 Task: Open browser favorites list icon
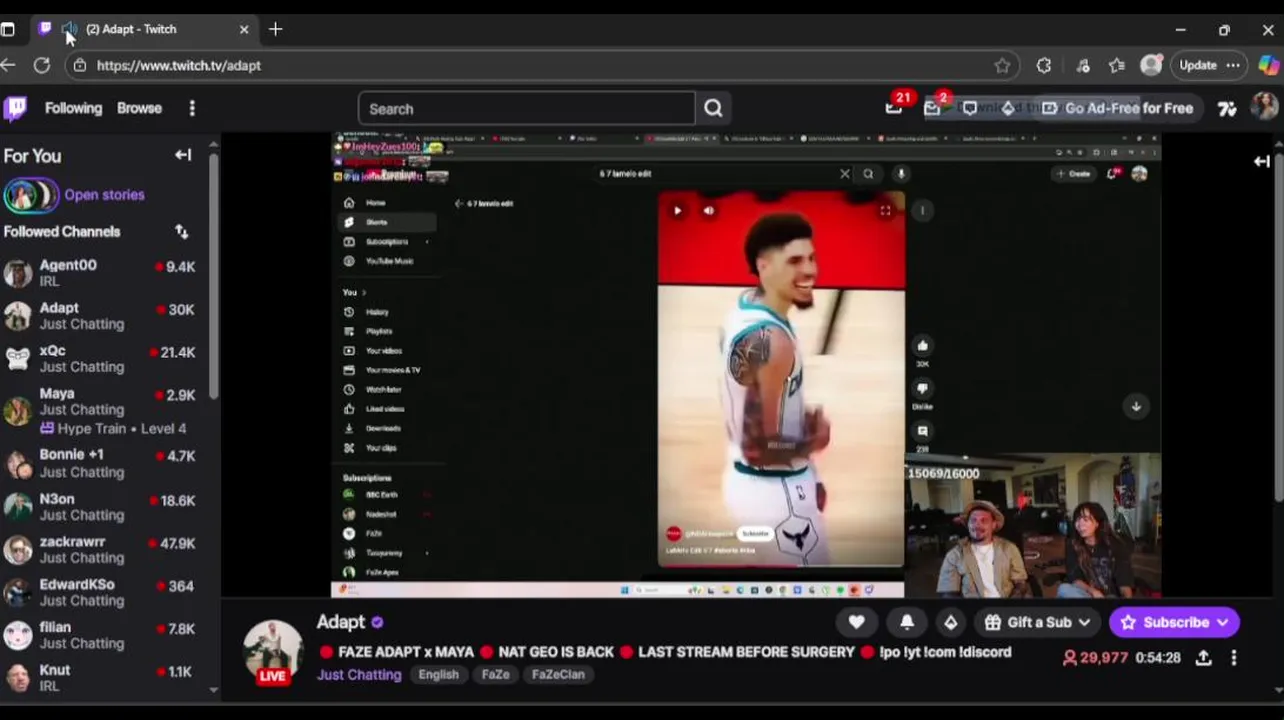pyautogui.click(x=1117, y=65)
